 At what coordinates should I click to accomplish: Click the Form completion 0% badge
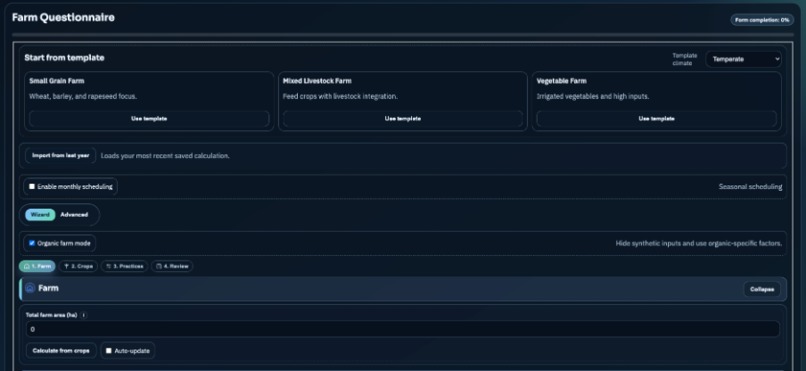tap(762, 20)
